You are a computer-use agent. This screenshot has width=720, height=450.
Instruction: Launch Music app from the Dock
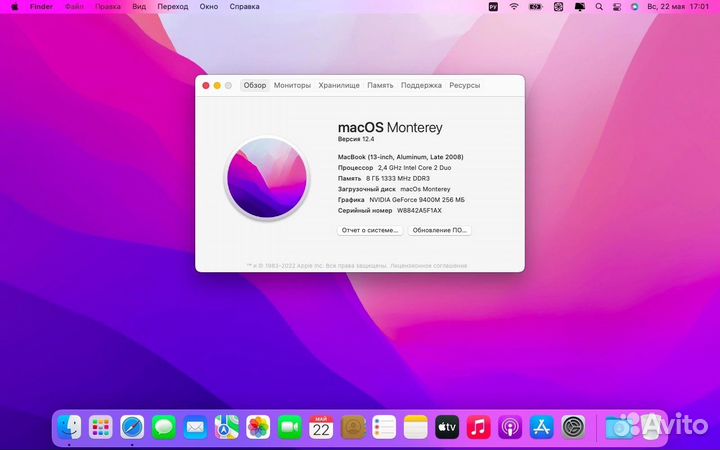click(478, 427)
